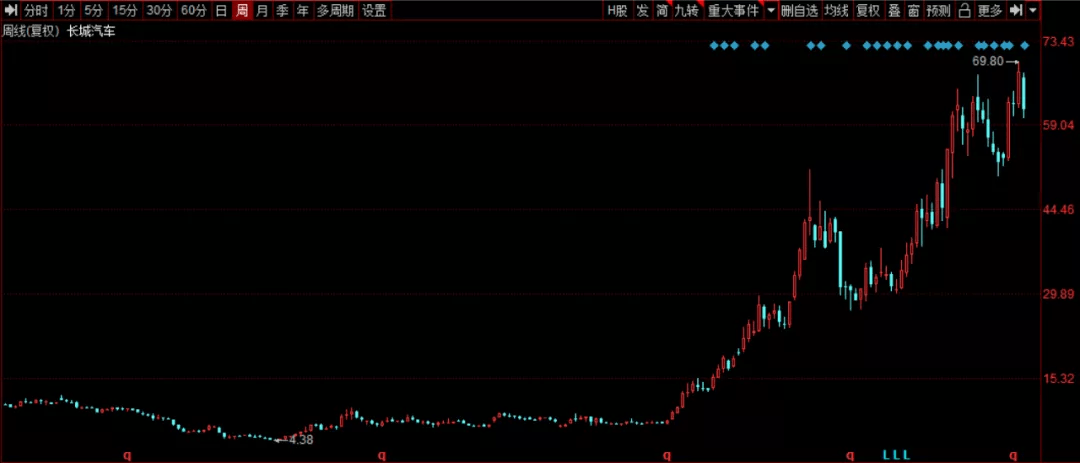
Task: Open the dropdown arrow at far right
Action: click(x=1033, y=11)
